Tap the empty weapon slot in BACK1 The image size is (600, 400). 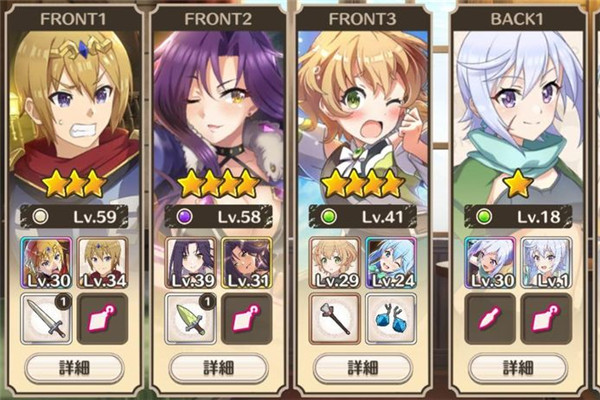coord(490,319)
